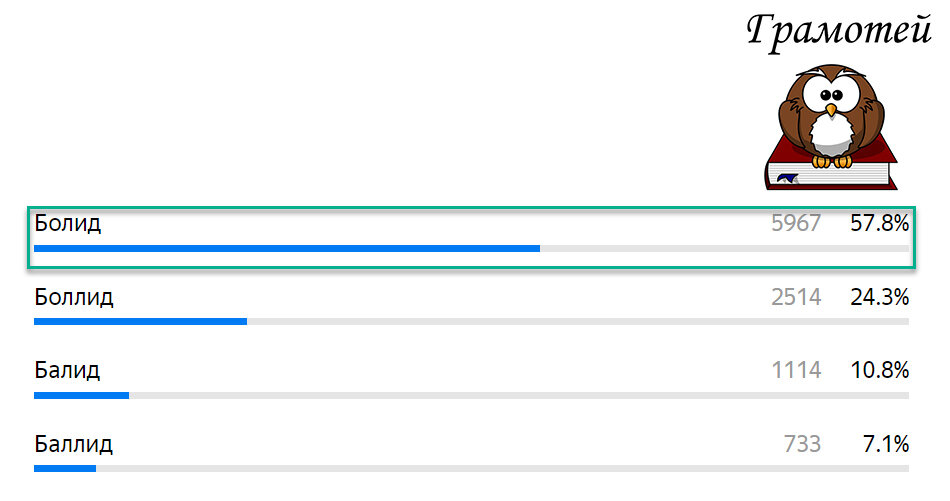Click the 7.1% percentage label

coord(886,444)
